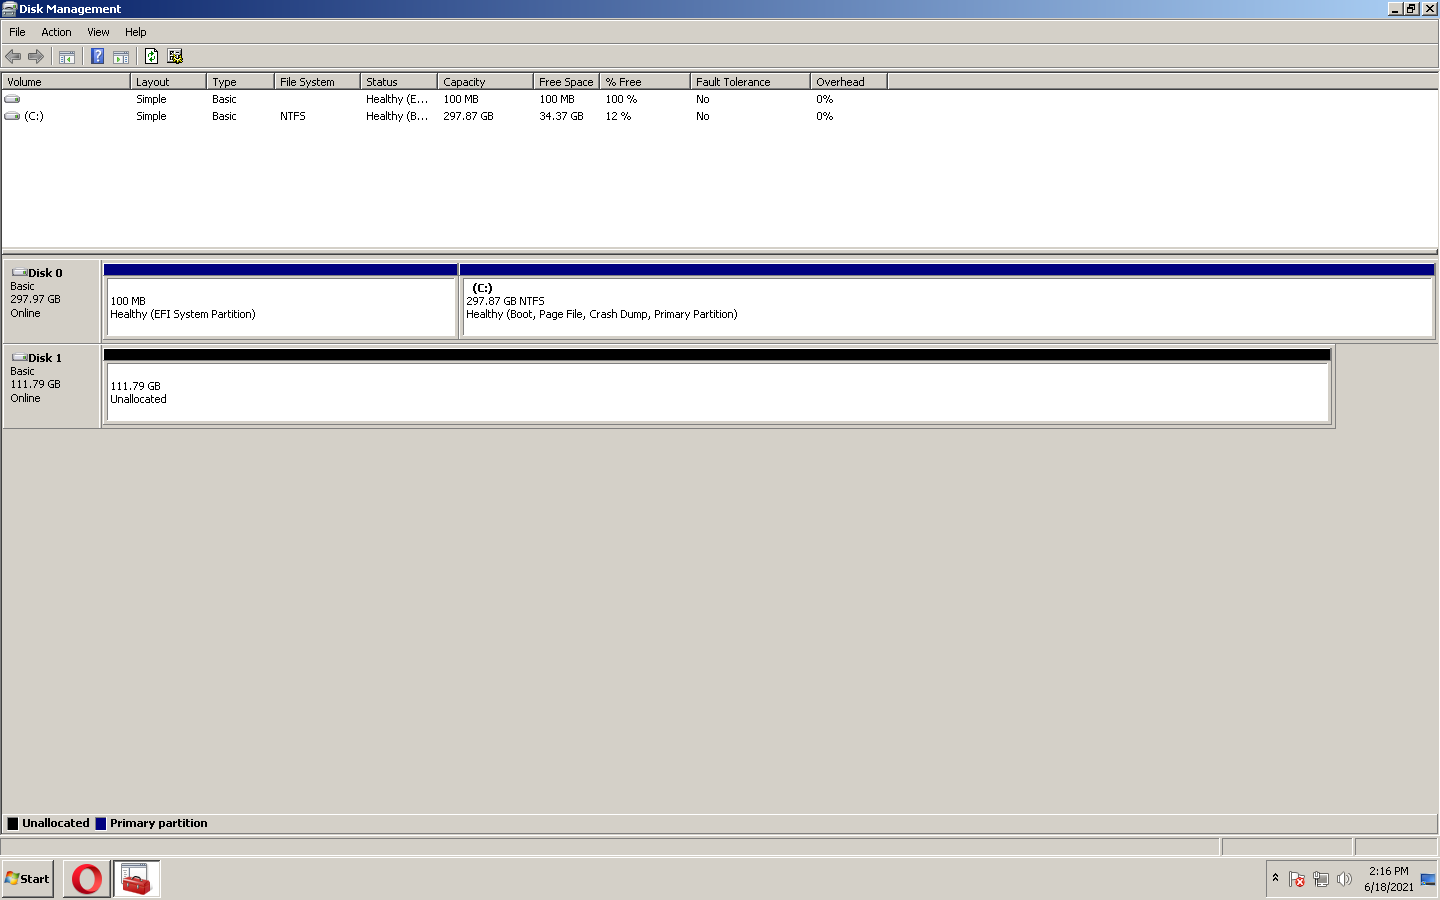
Task: Click the volume speaker tray icon
Action: 1344,879
